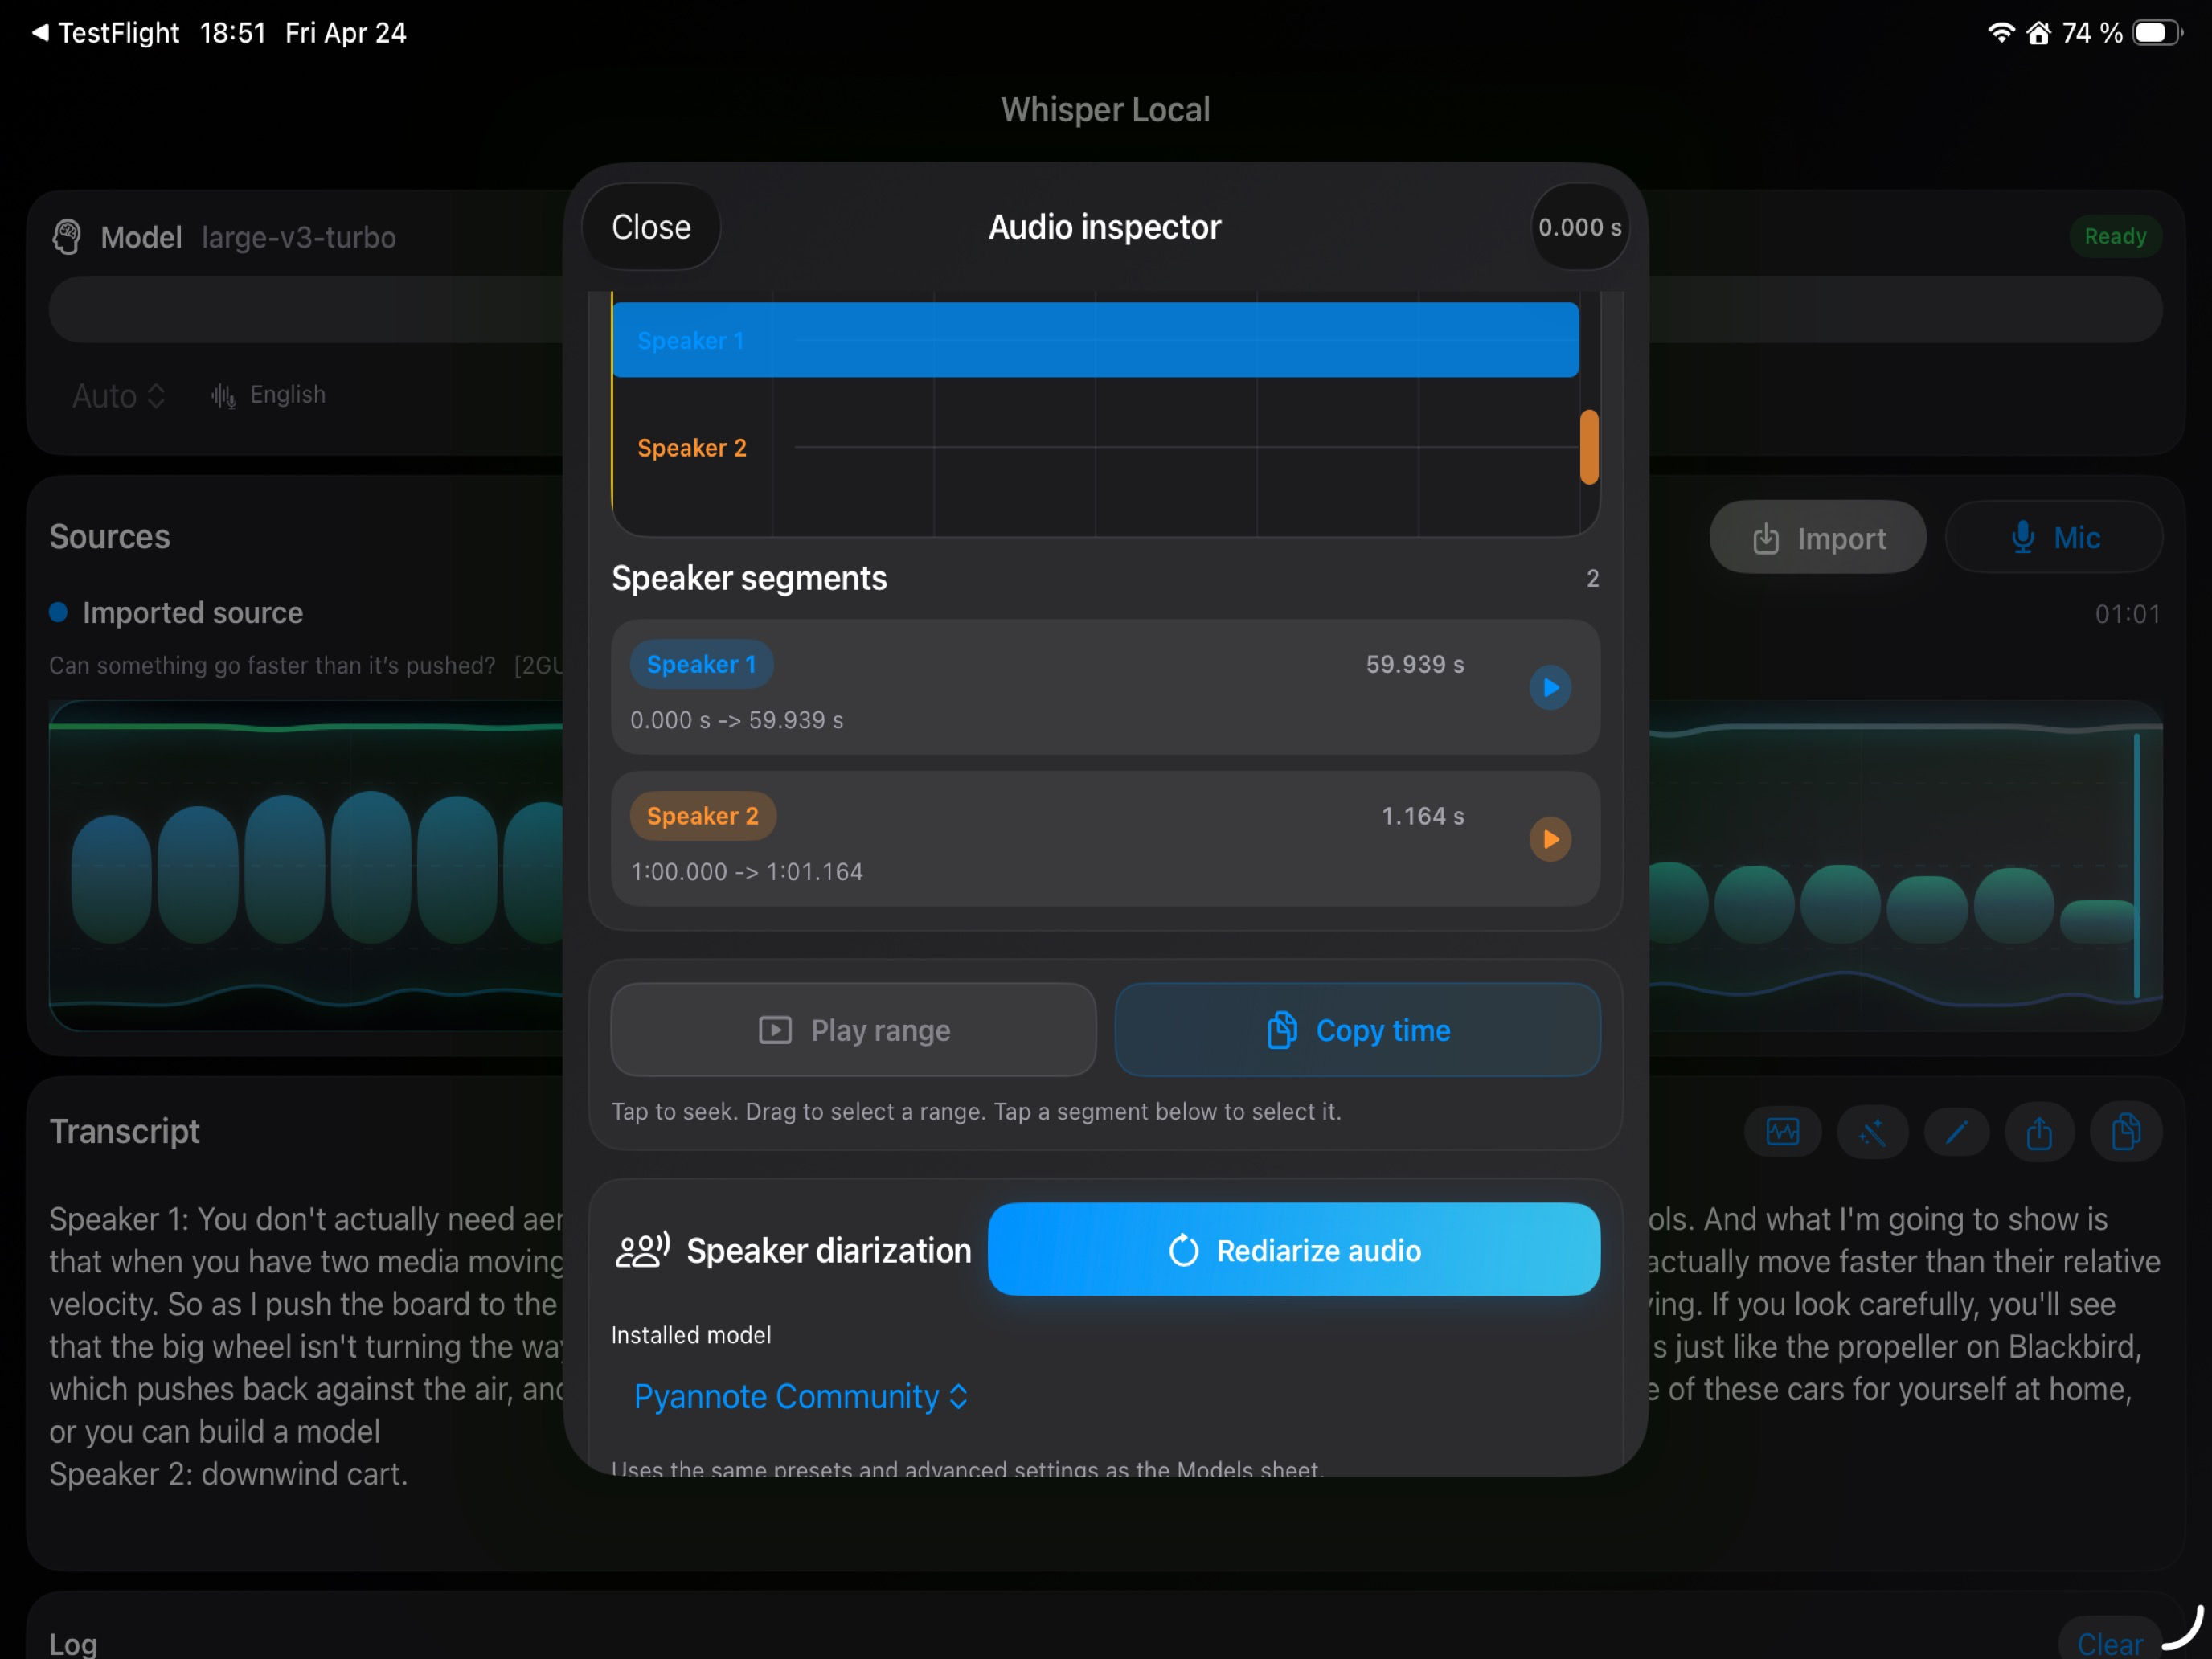Image resolution: width=2212 pixels, height=1659 pixels.
Task: Select the Speaker 2 badge in segments
Action: [702, 816]
